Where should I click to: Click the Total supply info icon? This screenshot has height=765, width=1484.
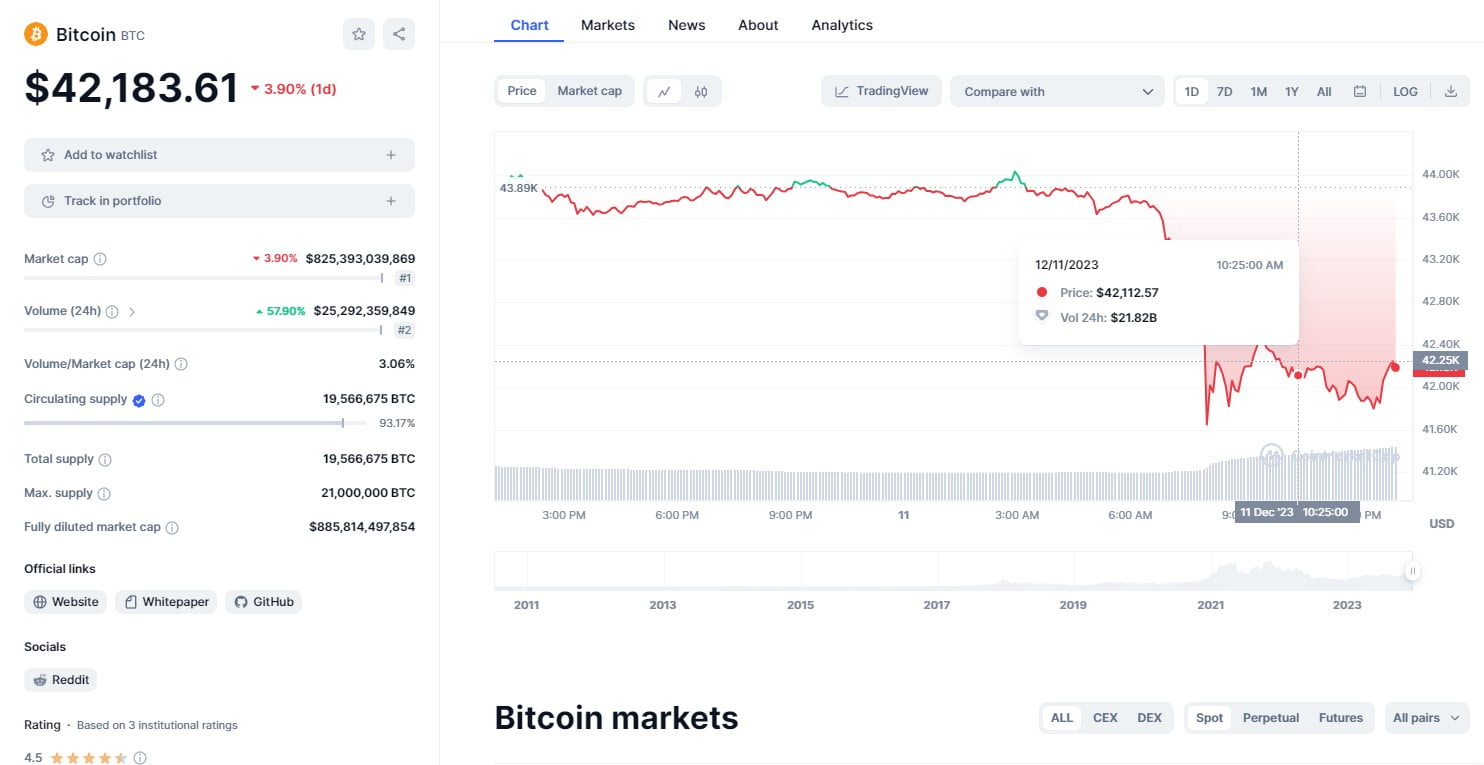[105, 460]
